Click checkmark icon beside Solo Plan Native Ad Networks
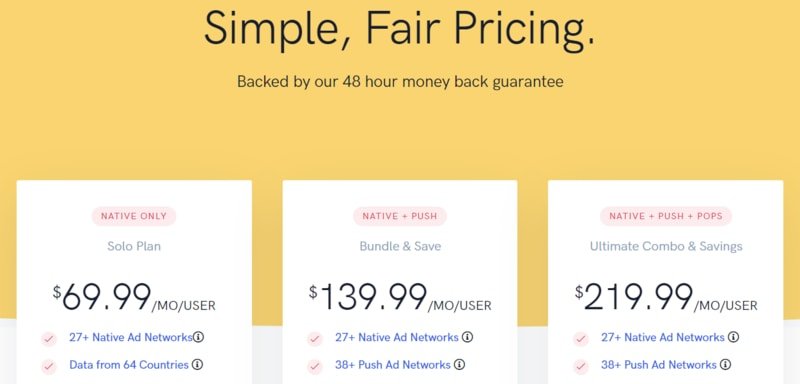This screenshot has width=800, height=384. click(x=49, y=339)
